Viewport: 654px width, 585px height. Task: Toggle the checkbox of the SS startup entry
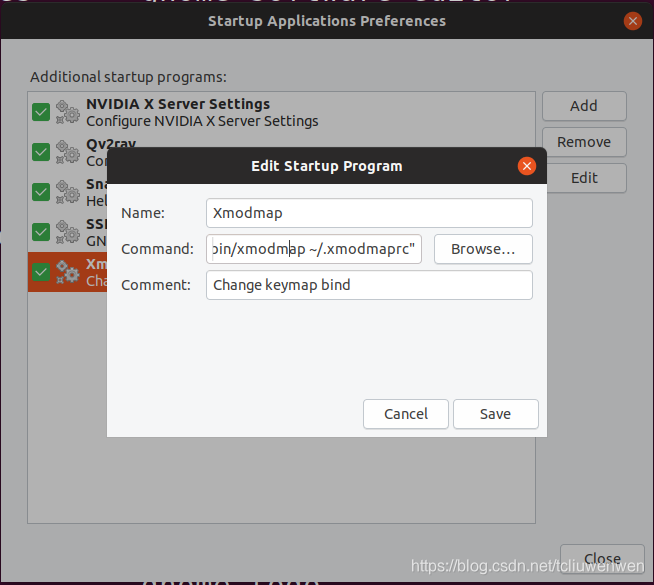pyautogui.click(x=41, y=232)
